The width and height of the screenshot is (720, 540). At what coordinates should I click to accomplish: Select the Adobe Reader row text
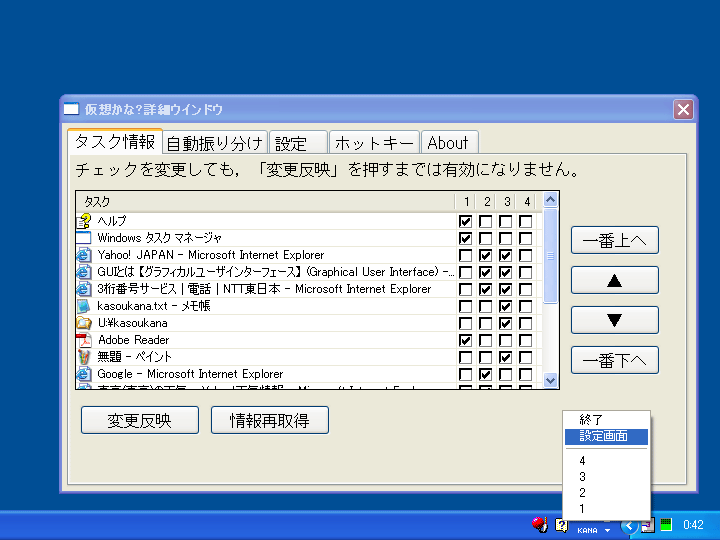[134, 340]
